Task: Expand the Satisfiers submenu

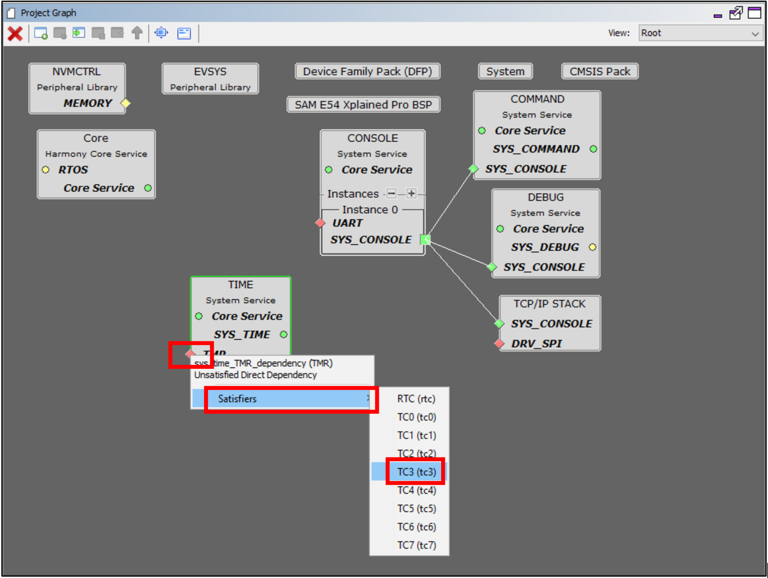Action: [x=290, y=399]
